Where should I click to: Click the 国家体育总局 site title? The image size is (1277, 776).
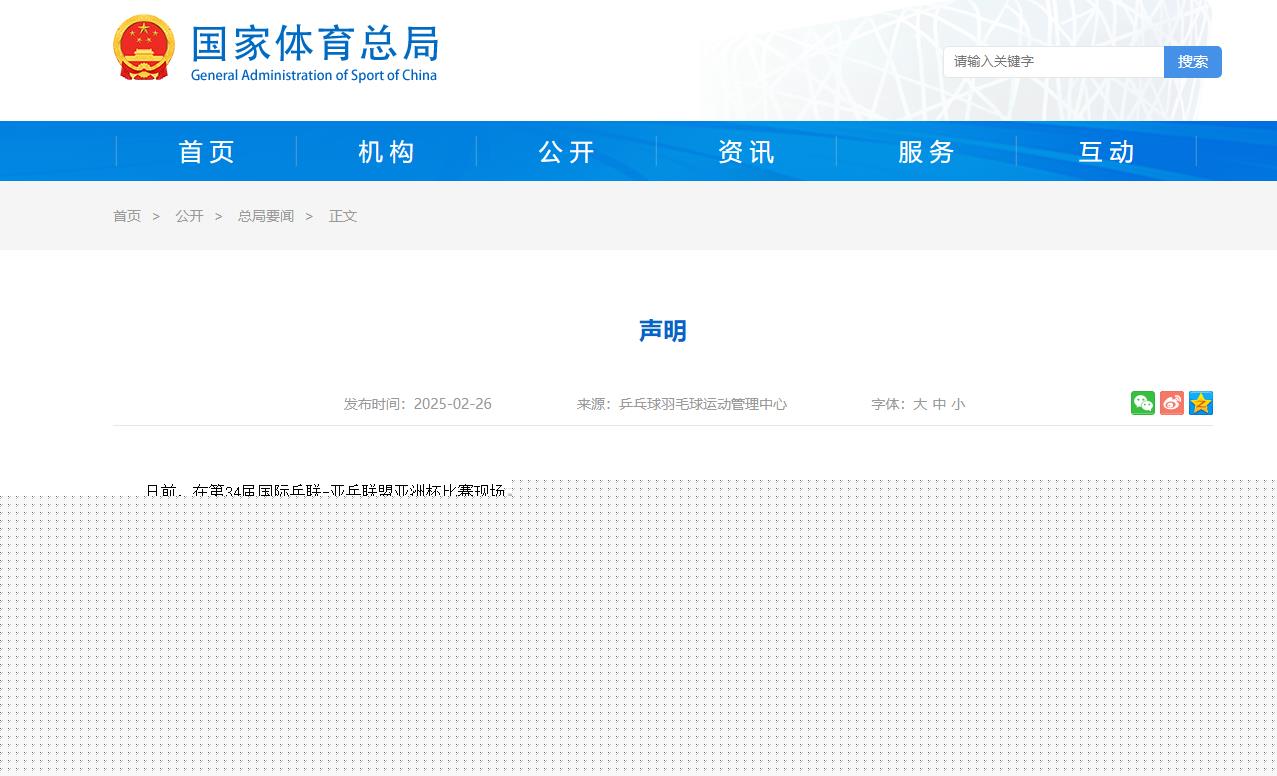coord(314,45)
